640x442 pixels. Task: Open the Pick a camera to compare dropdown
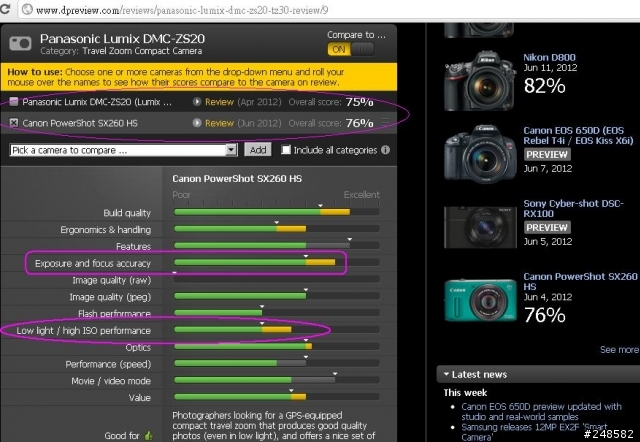click(x=123, y=150)
